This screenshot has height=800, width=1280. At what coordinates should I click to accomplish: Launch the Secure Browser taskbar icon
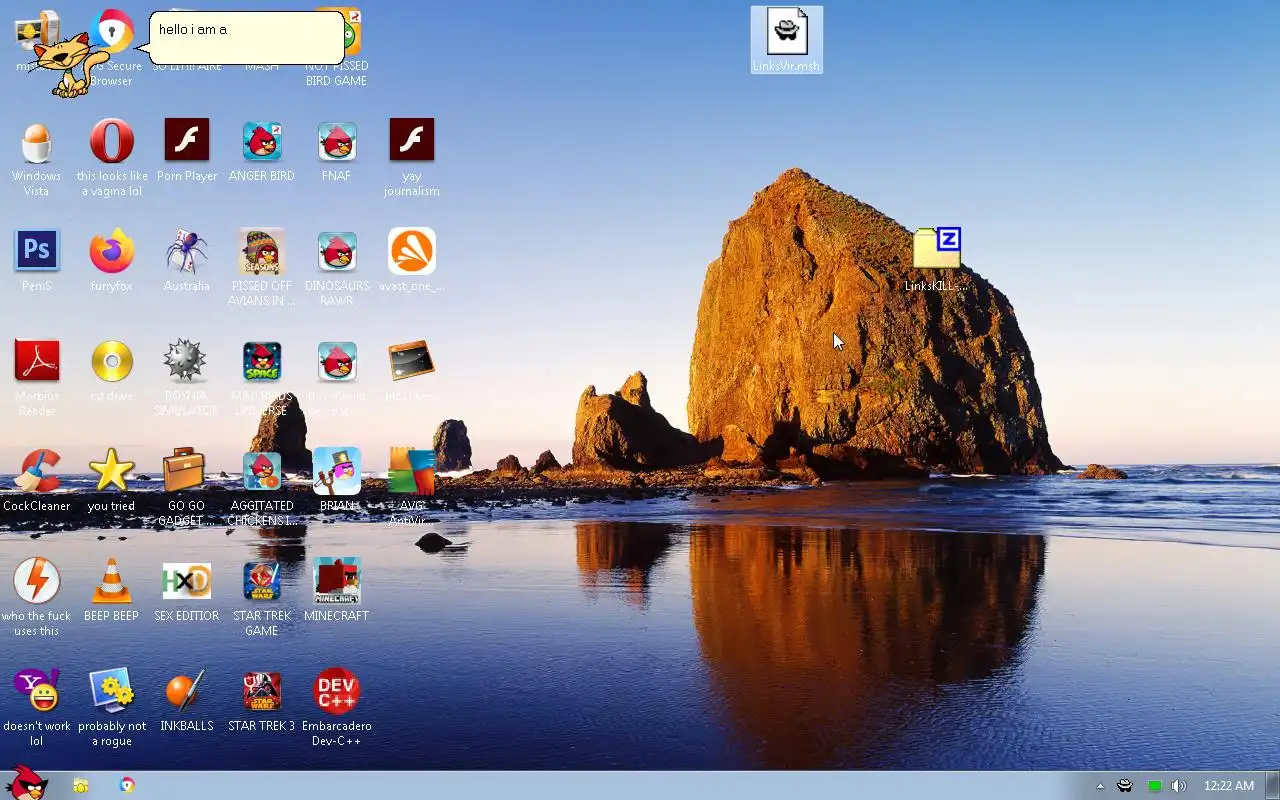coord(127,785)
